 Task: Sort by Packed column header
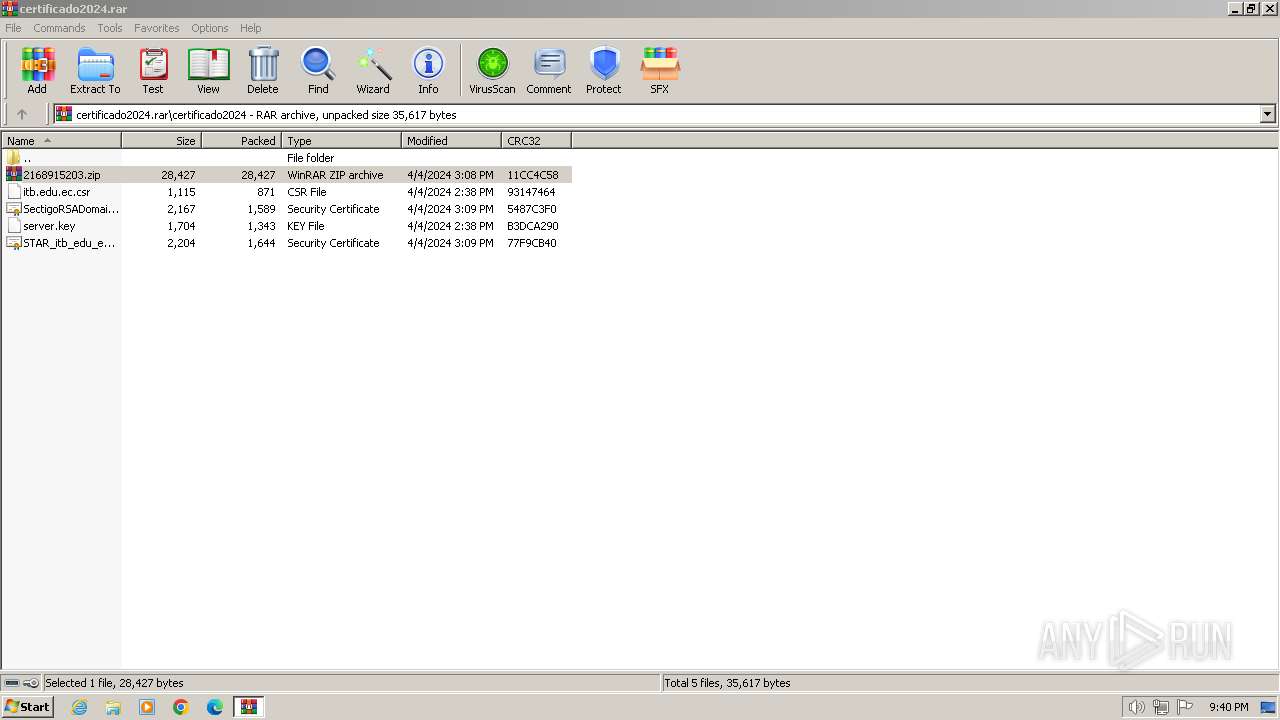pos(242,141)
